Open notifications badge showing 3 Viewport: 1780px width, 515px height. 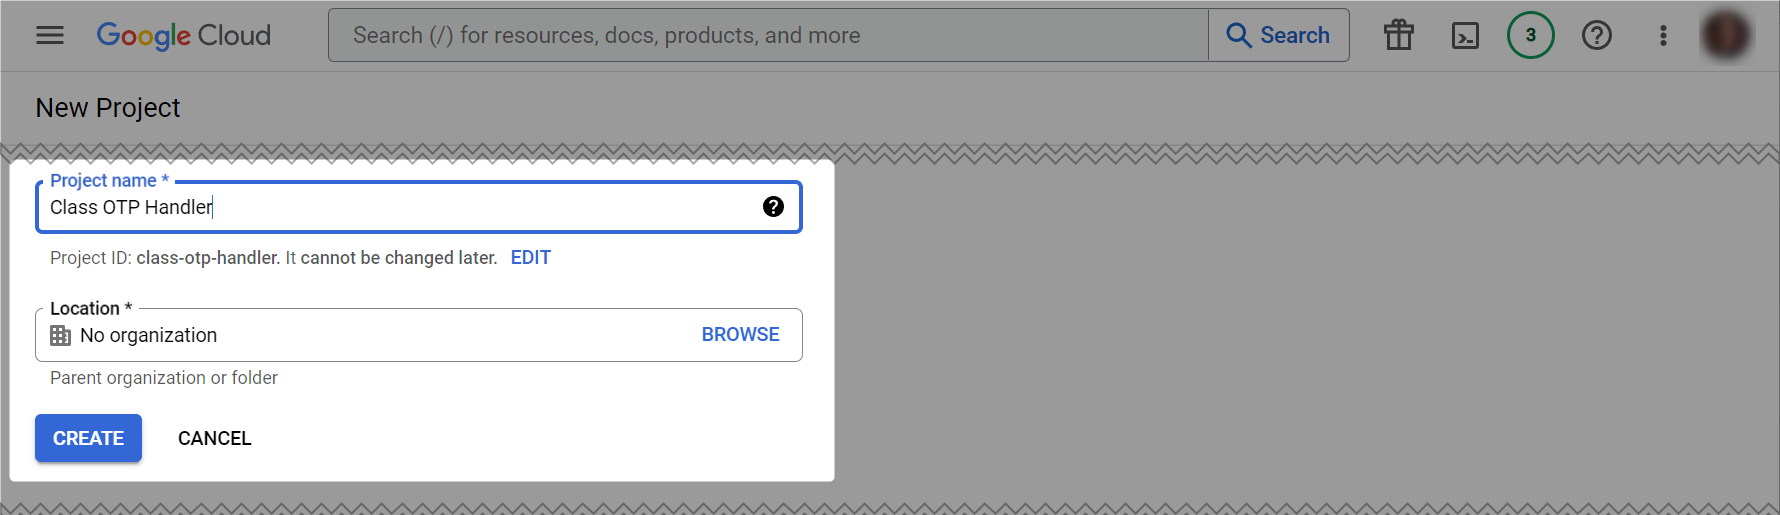coord(1531,35)
